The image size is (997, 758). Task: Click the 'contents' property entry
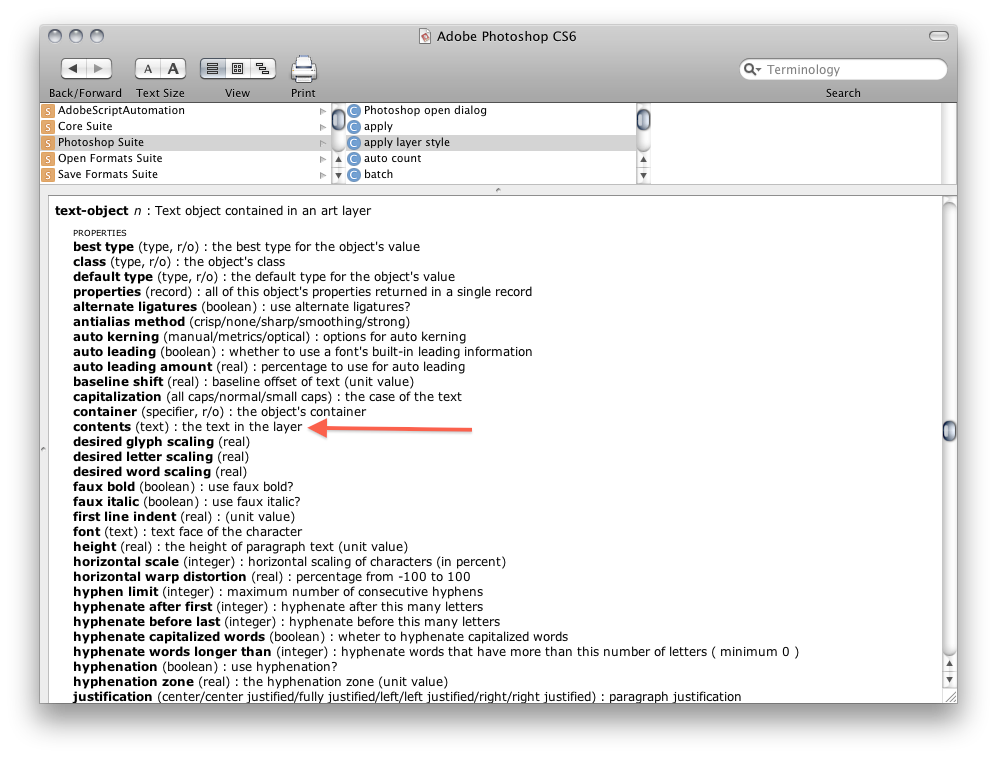[188, 427]
